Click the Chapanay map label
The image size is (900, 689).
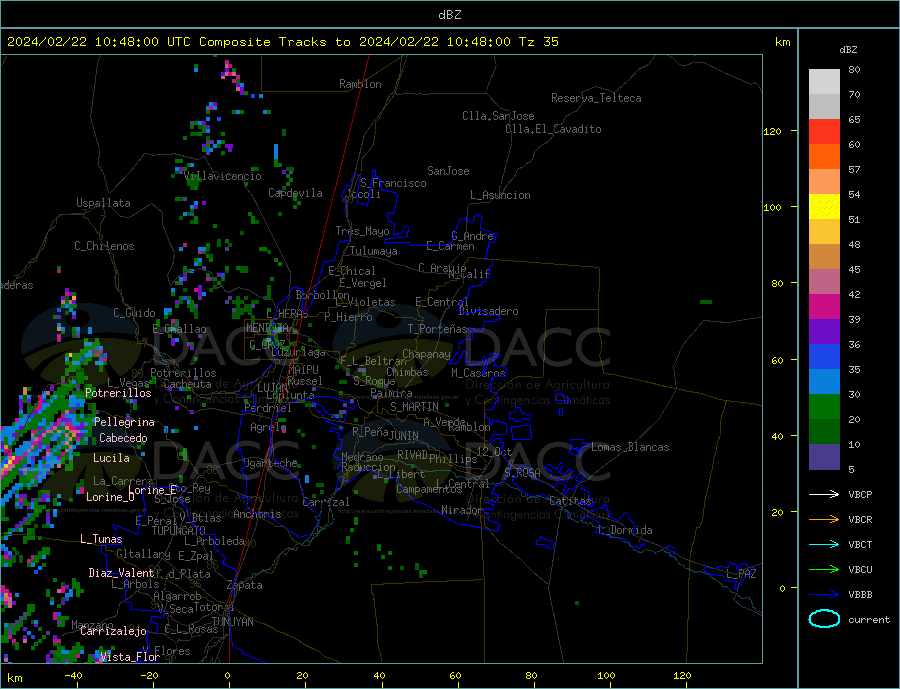(x=426, y=354)
